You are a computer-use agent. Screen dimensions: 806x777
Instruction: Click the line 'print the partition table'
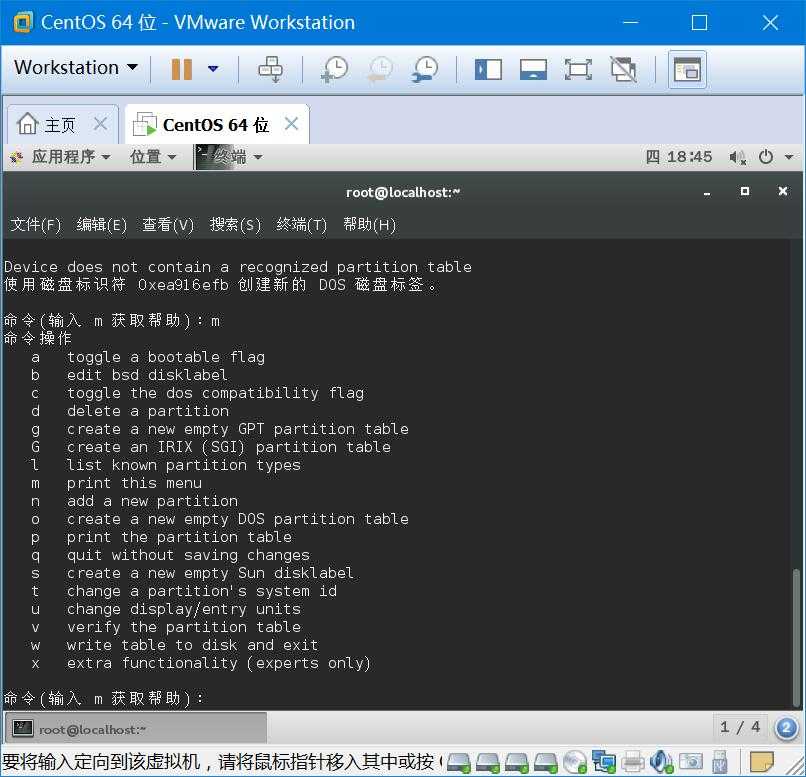click(x=179, y=537)
